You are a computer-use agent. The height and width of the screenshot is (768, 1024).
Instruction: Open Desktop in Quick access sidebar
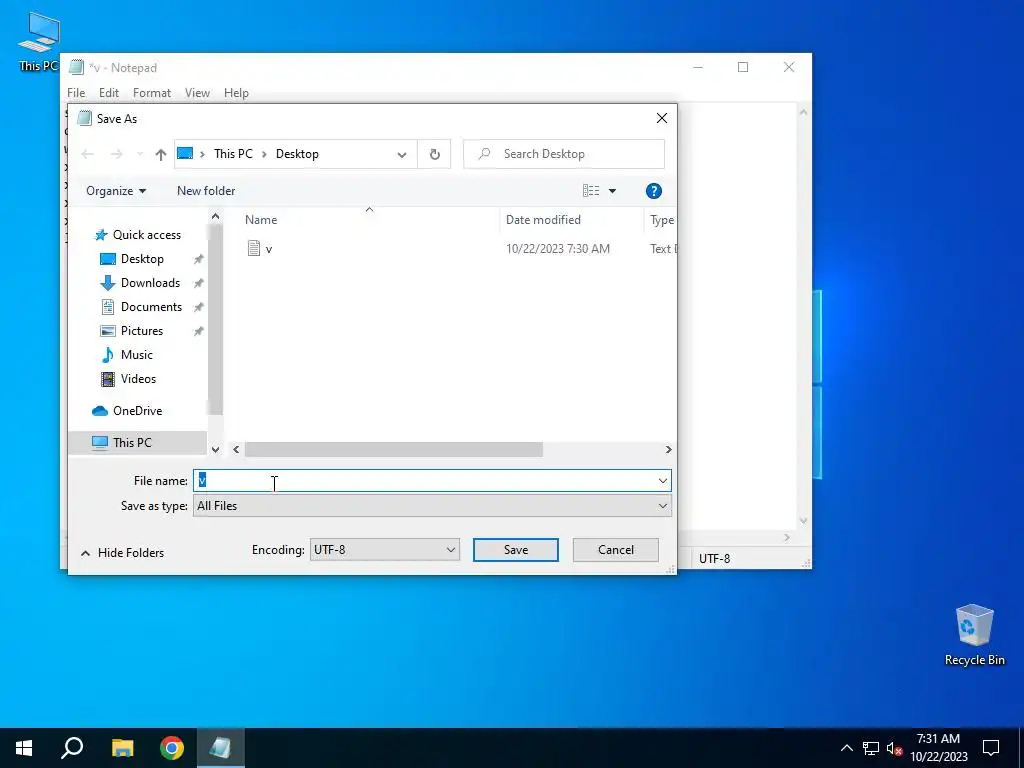tap(142, 259)
